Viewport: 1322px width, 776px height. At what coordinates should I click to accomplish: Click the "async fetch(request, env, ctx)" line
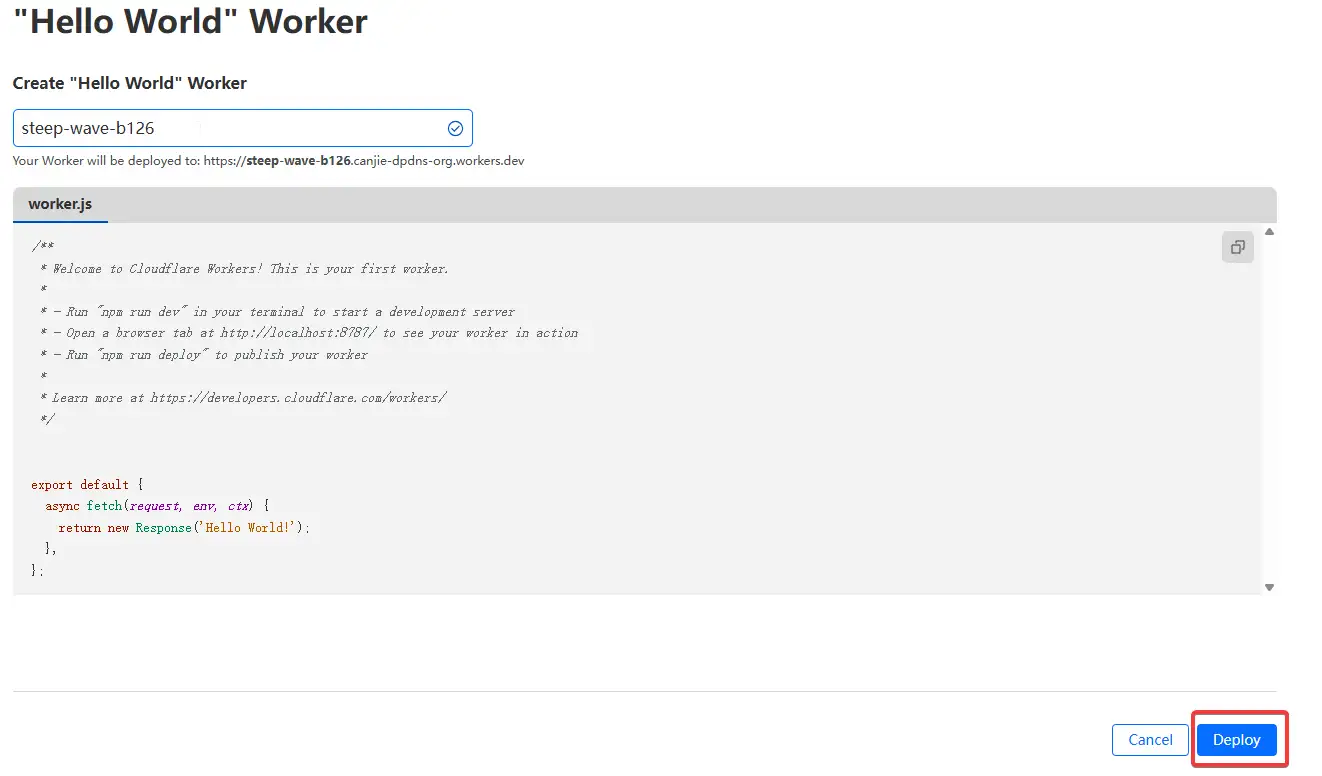click(x=157, y=506)
